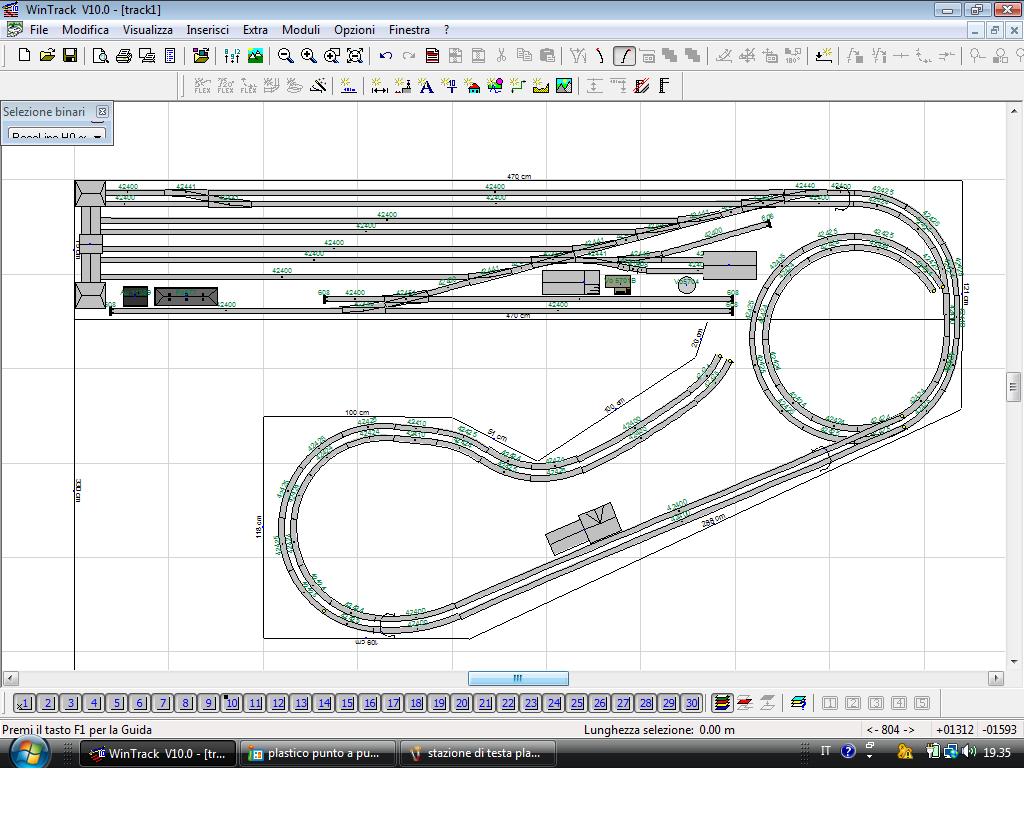
Task: Click the striped red layers hatch icon
Action: coord(642,85)
